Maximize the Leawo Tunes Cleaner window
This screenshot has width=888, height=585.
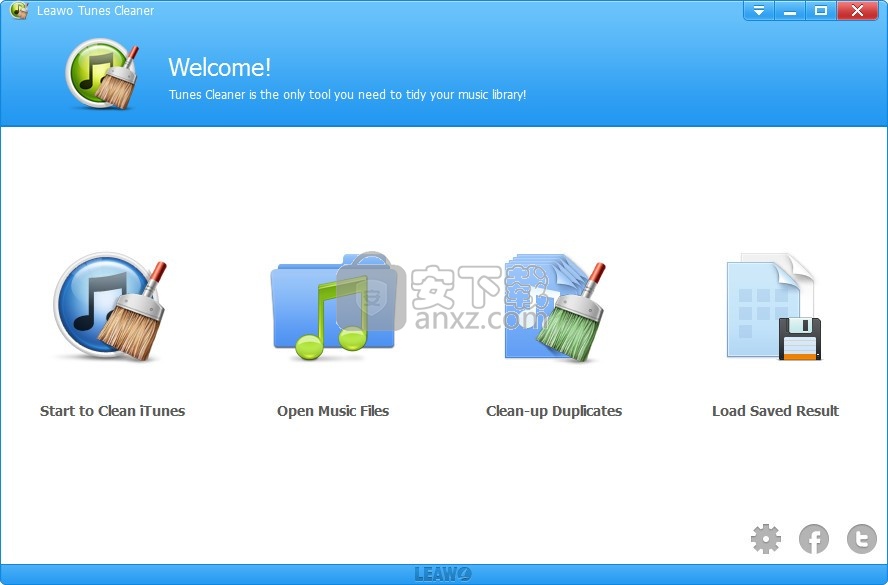pos(821,11)
